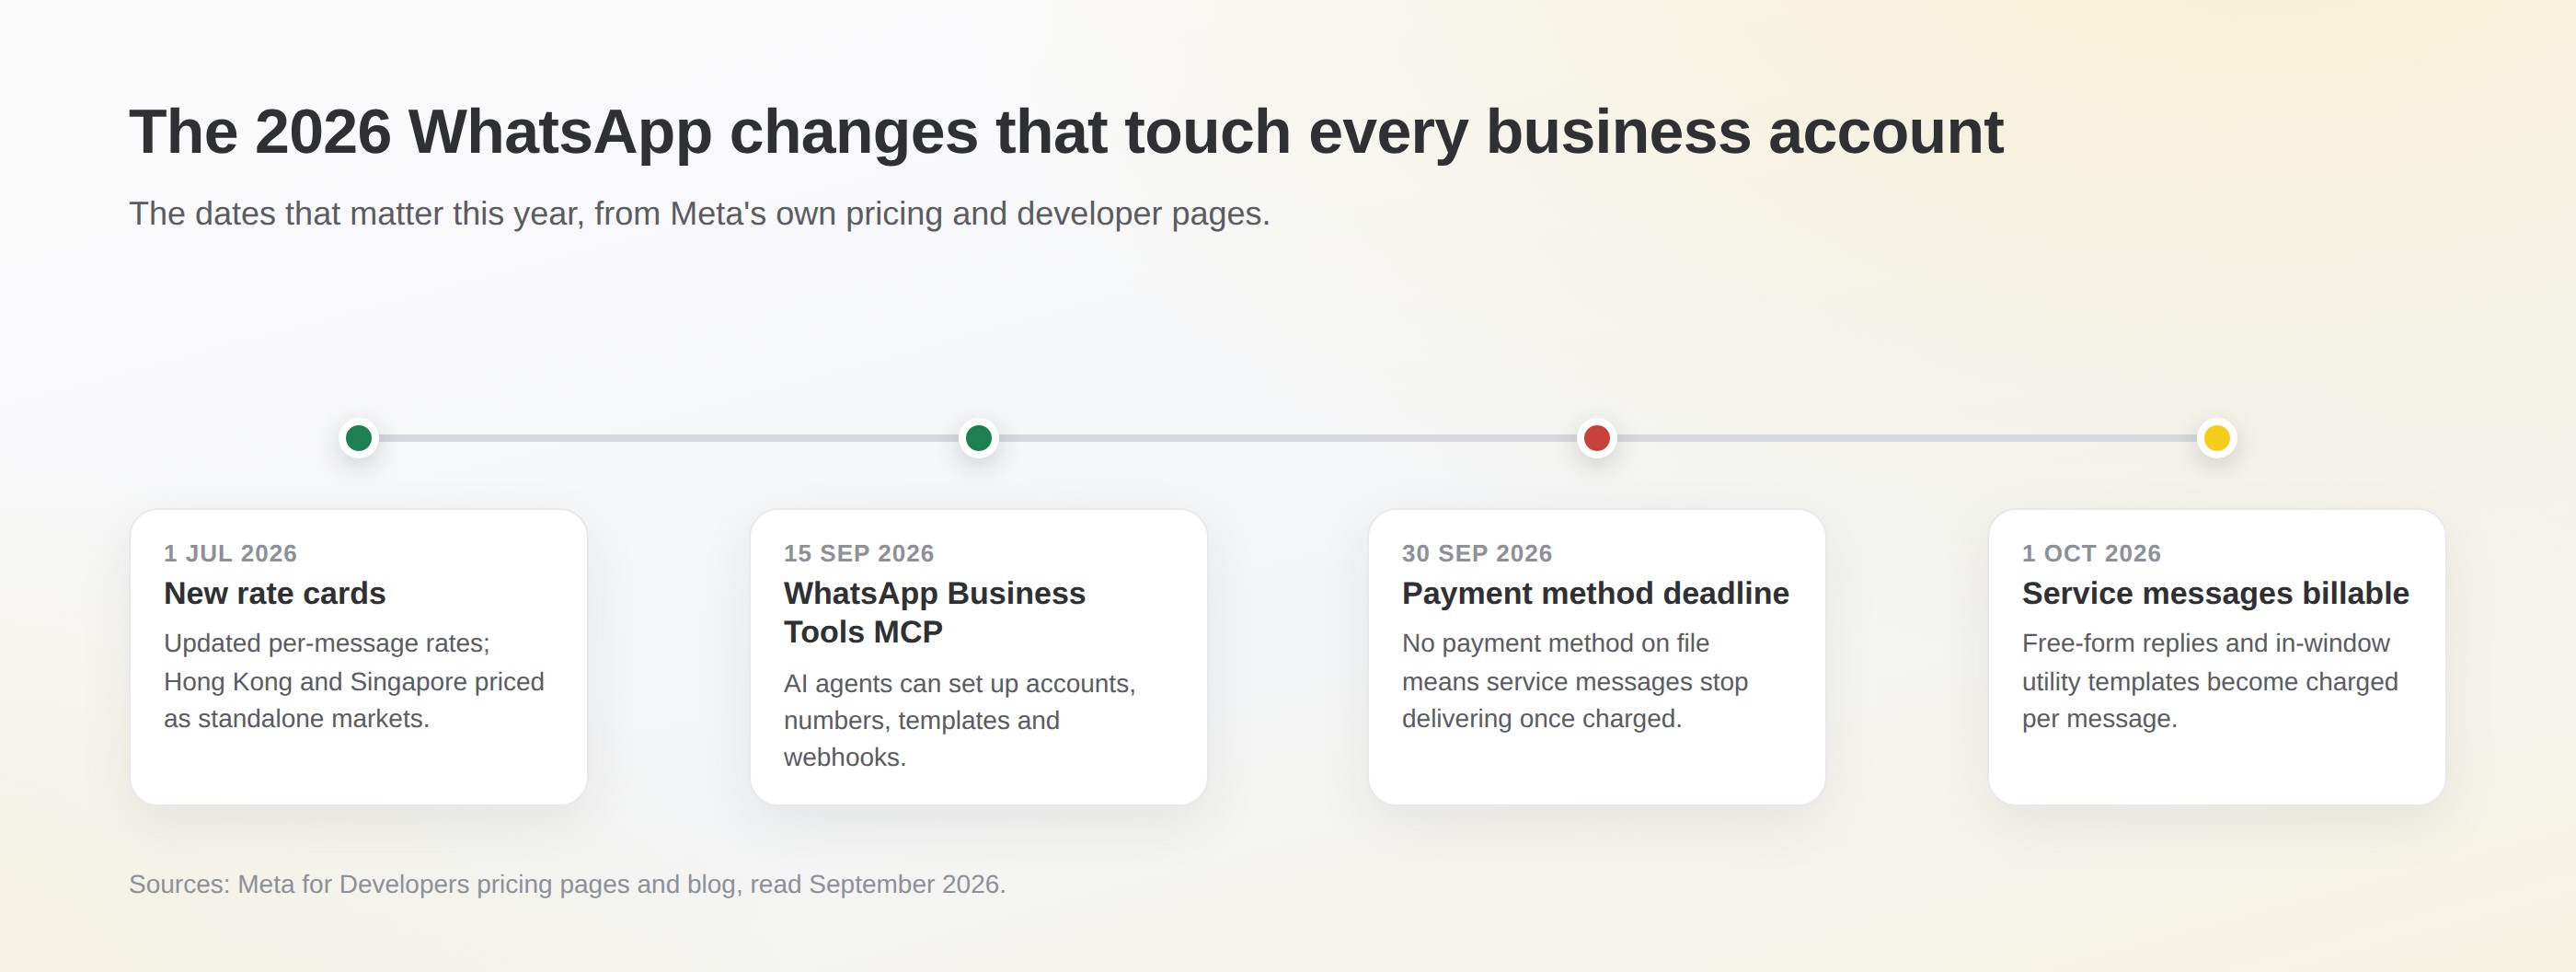The image size is (2576, 972).
Task: Click the main headline about 2026 WhatsApp changes
Action: click(x=1066, y=132)
